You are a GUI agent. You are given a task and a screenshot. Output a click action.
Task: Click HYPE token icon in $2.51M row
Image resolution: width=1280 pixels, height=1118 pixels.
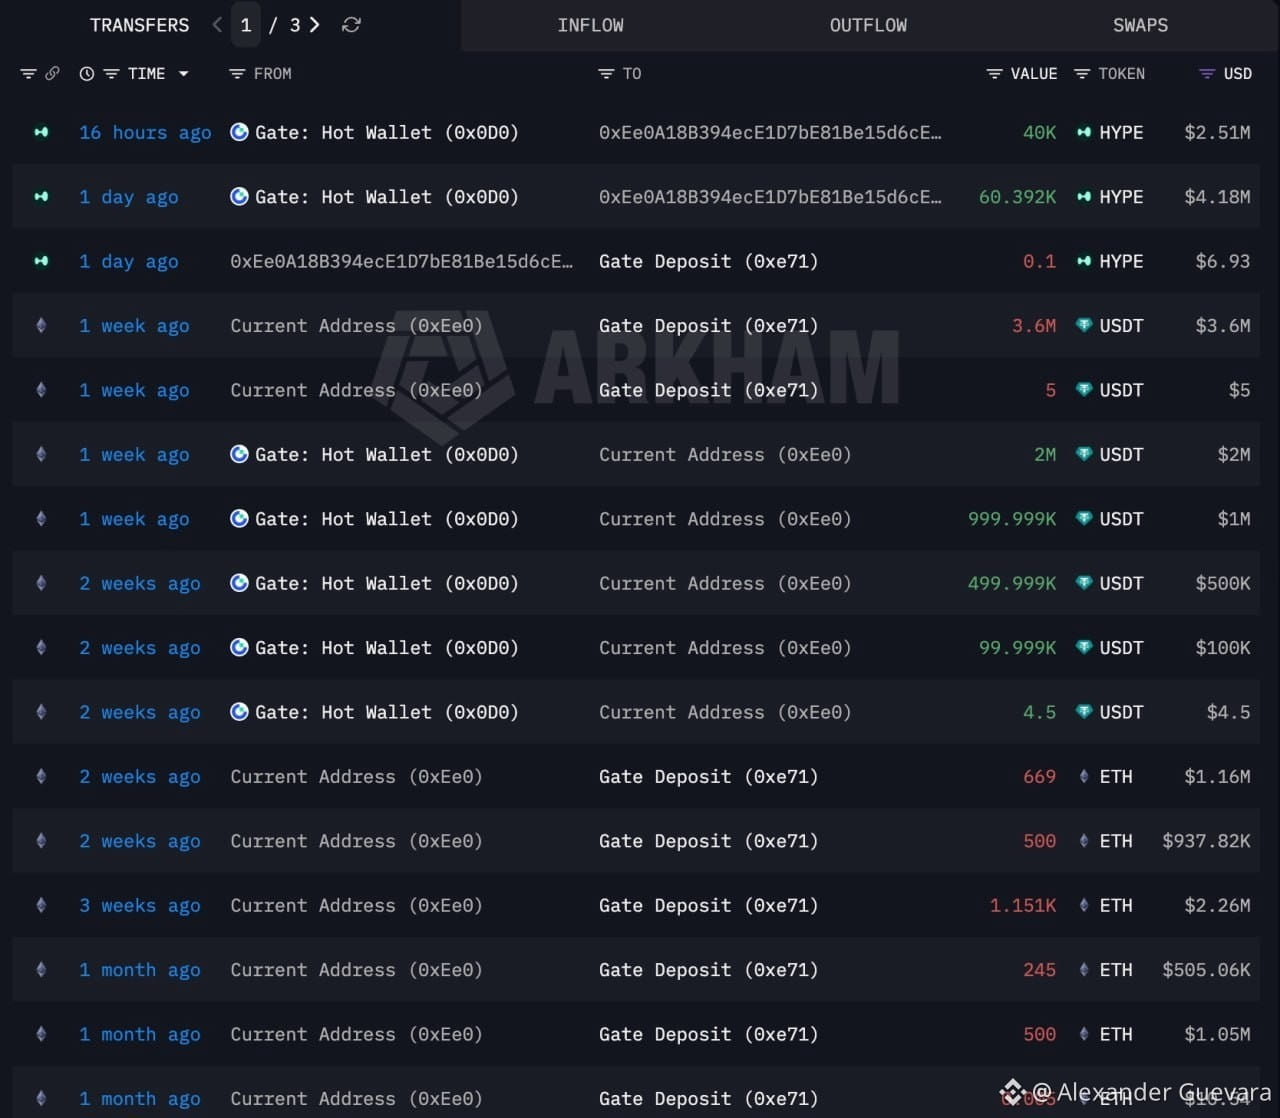(x=1084, y=132)
